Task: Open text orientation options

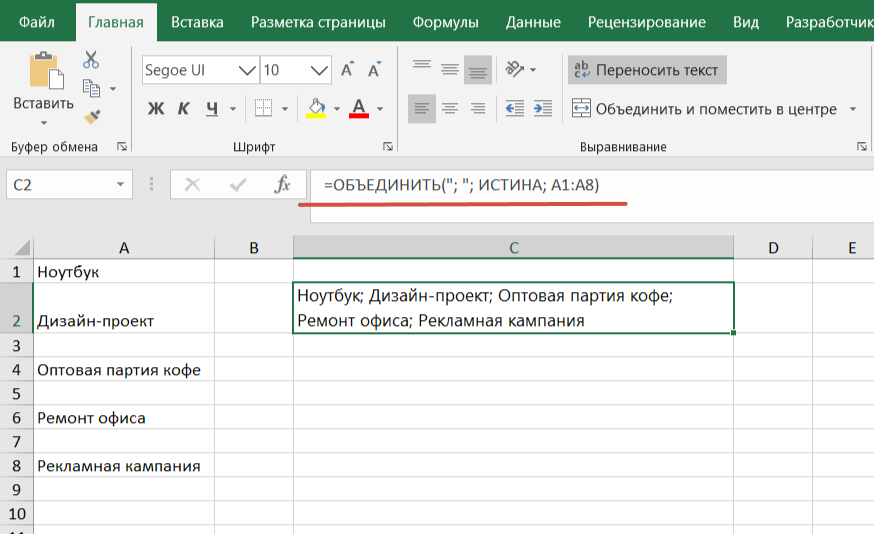Action: pyautogui.click(x=514, y=69)
